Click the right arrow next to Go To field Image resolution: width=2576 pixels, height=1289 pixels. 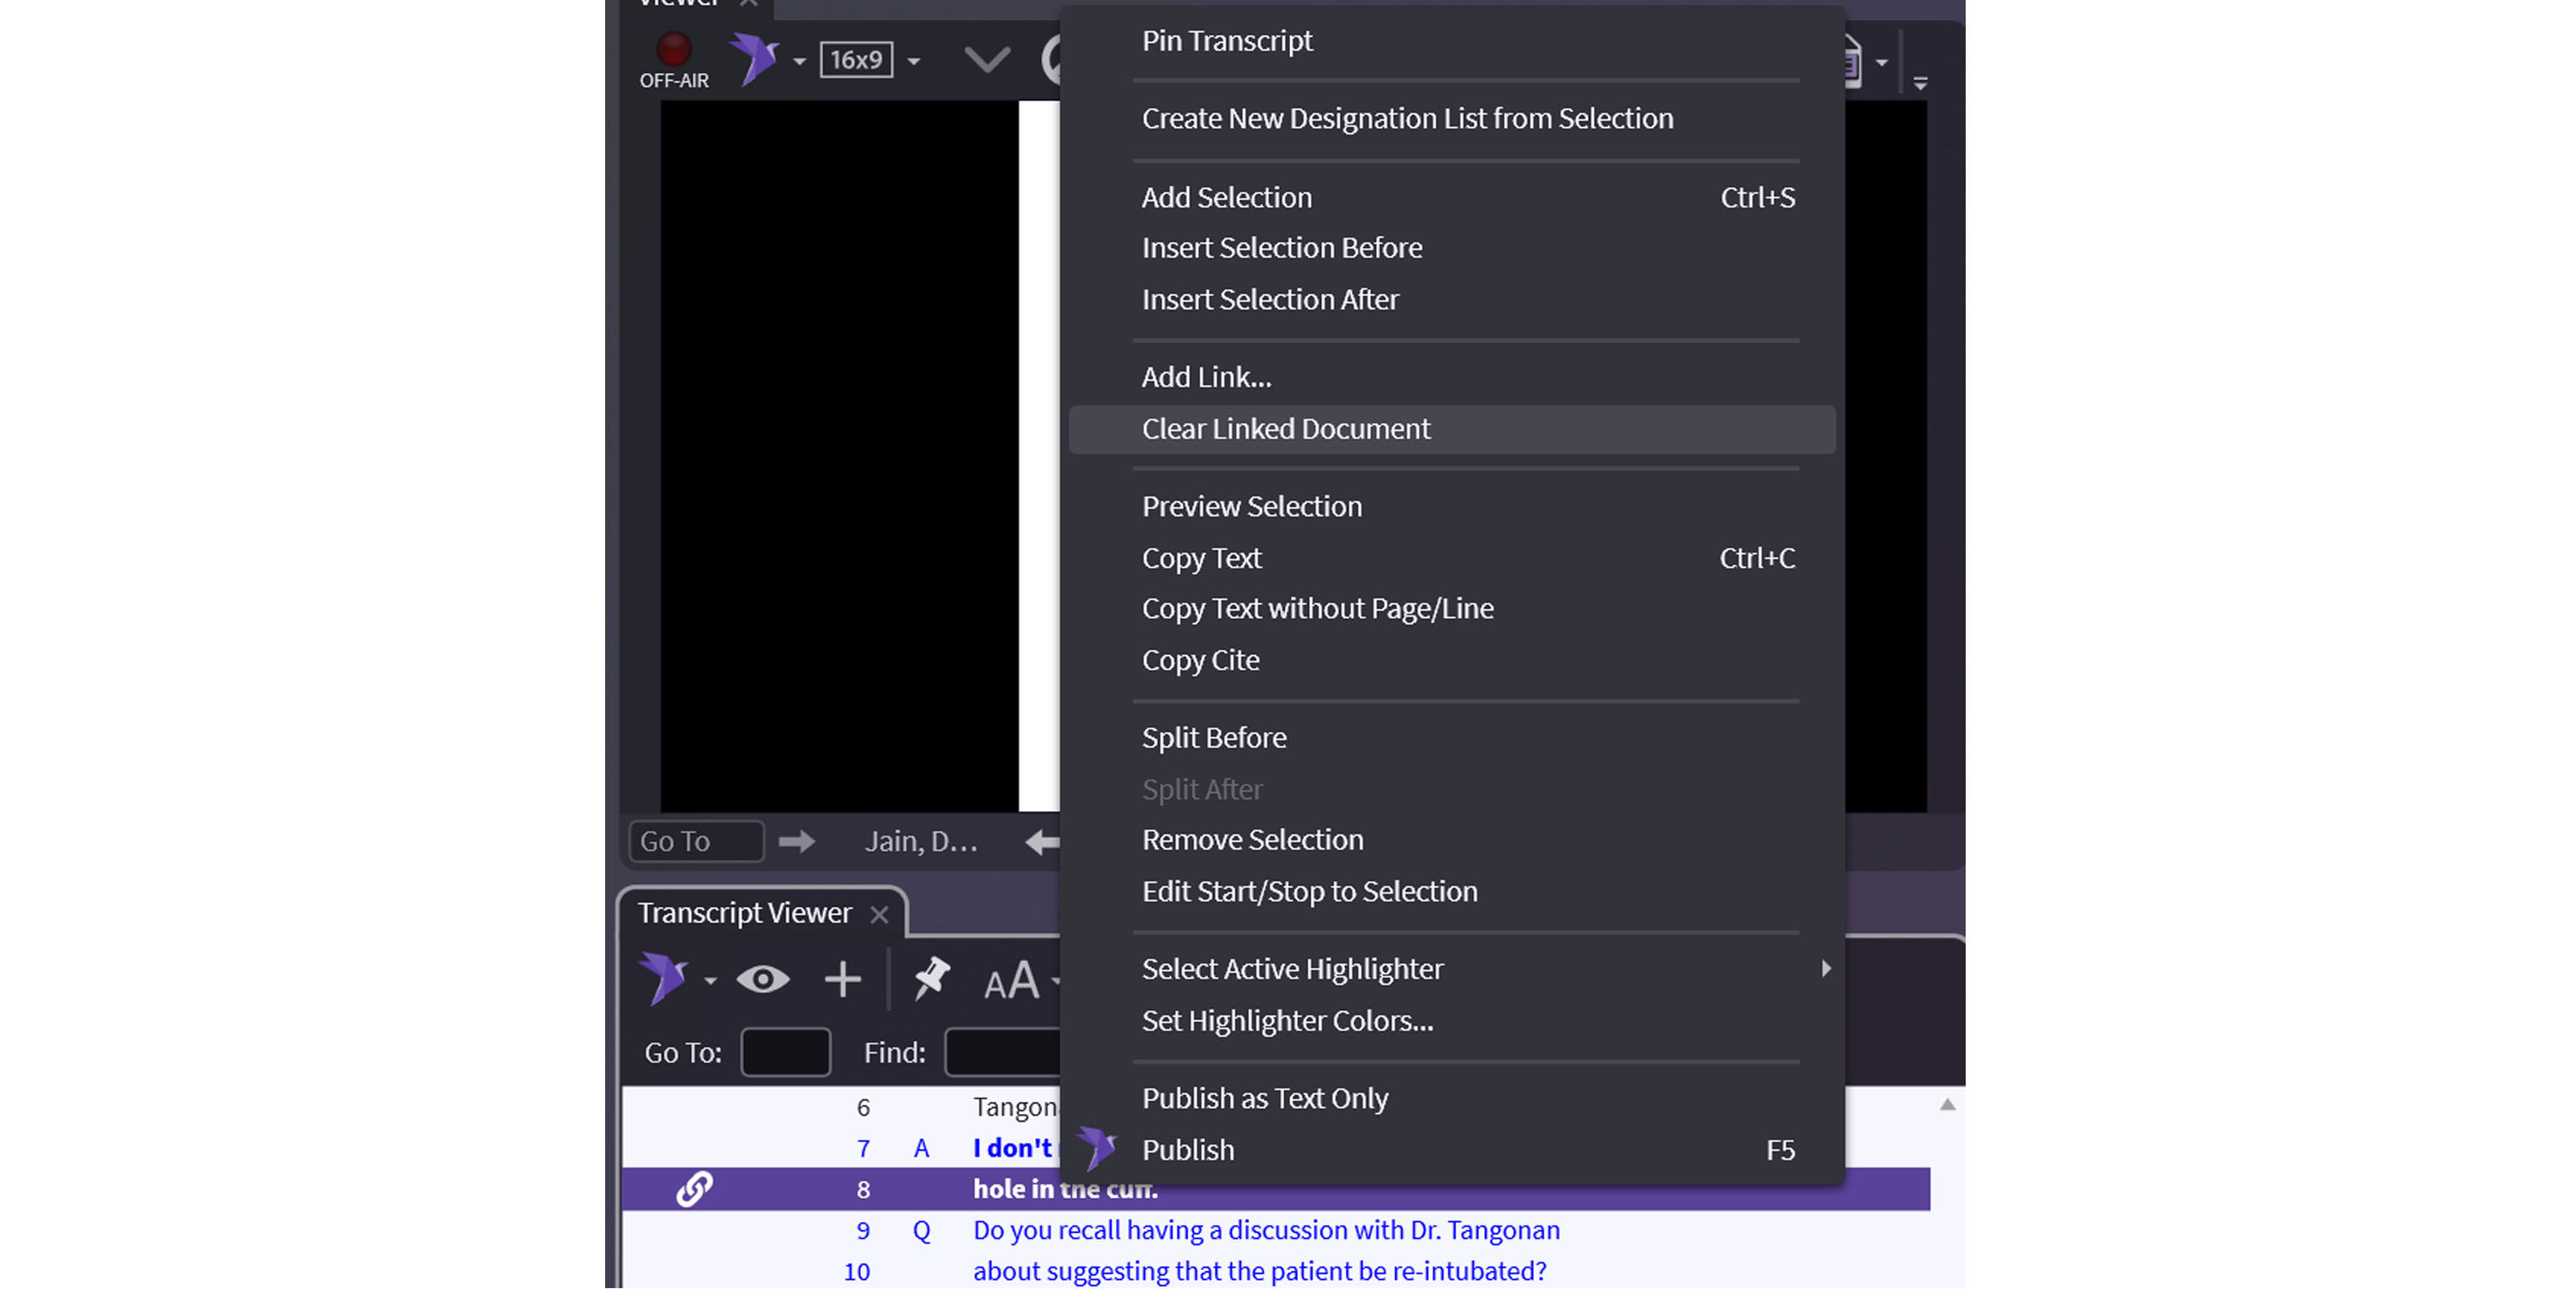pyautogui.click(x=796, y=841)
